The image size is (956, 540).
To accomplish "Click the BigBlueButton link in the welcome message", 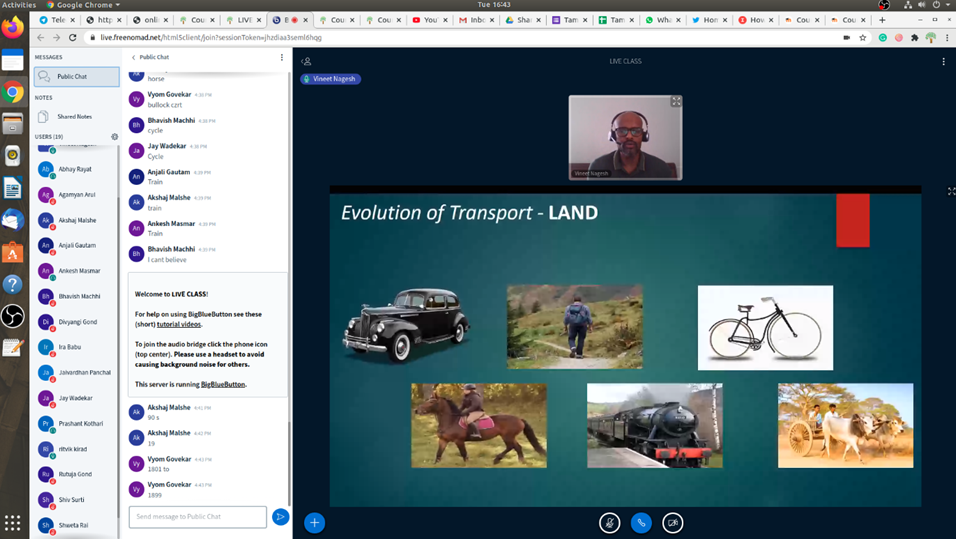I will pos(222,384).
